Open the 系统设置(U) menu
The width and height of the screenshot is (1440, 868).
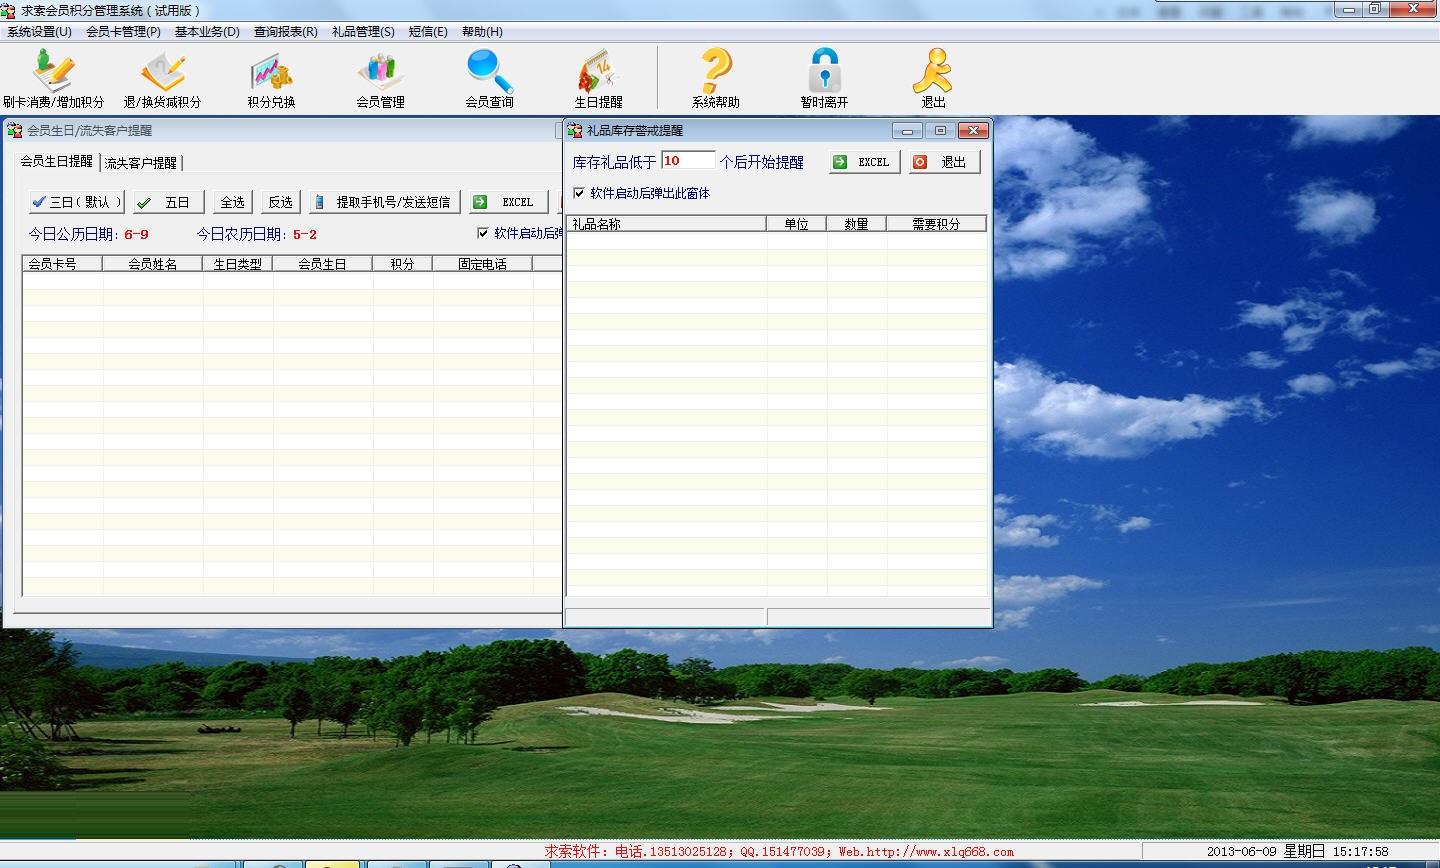[x=39, y=32]
